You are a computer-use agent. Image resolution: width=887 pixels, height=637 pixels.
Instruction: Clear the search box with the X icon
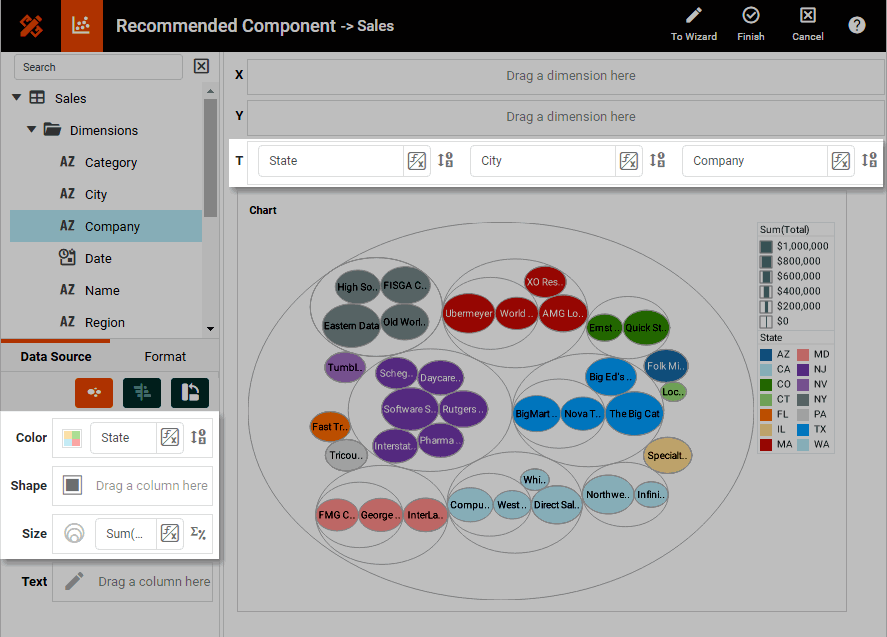coord(201,67)
